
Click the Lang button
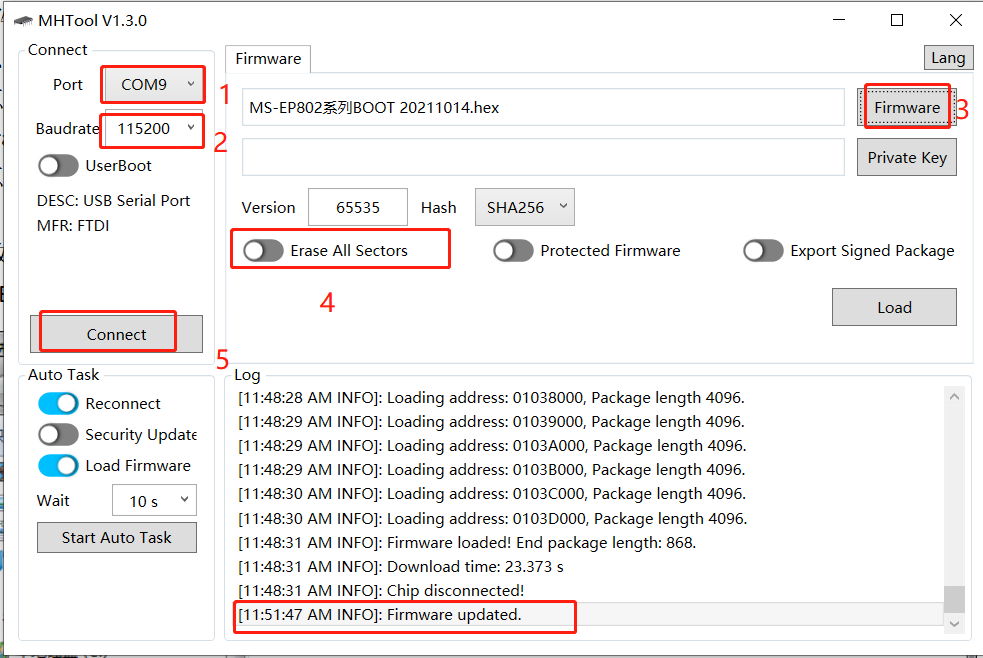948,58
